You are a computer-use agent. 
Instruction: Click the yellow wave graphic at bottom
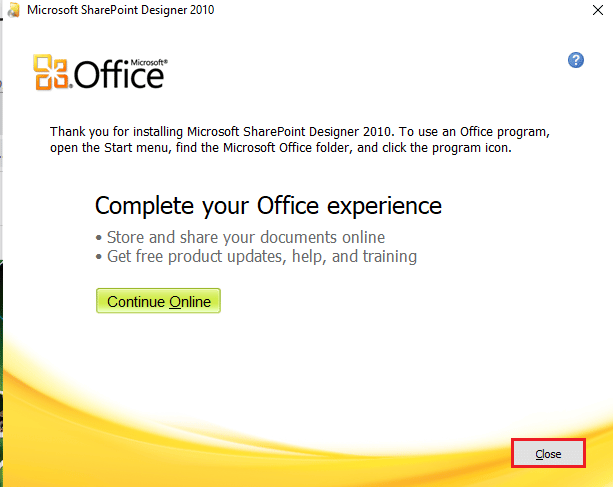[300, 420]
